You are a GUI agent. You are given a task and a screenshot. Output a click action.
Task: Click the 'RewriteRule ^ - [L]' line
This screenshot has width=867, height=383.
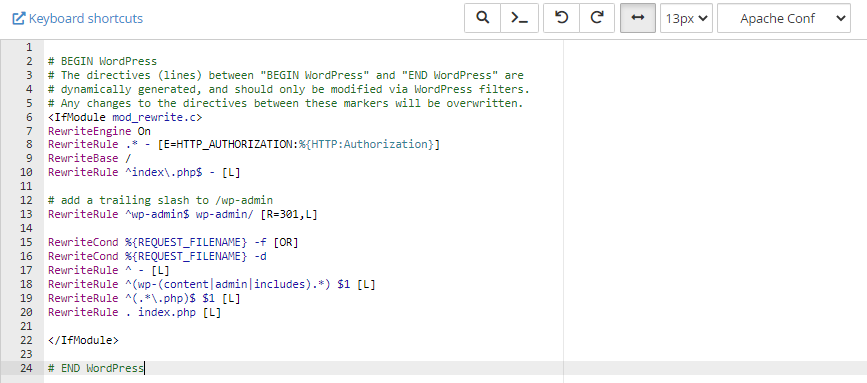point(108,270)
